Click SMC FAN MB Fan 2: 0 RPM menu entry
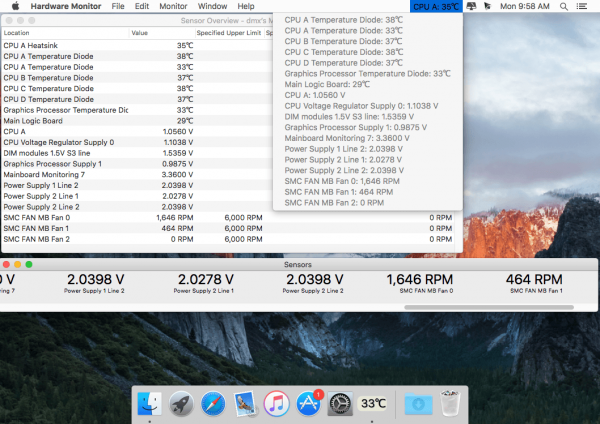The width and height of the screenshot is (600, 424). (x=367, y=203)
